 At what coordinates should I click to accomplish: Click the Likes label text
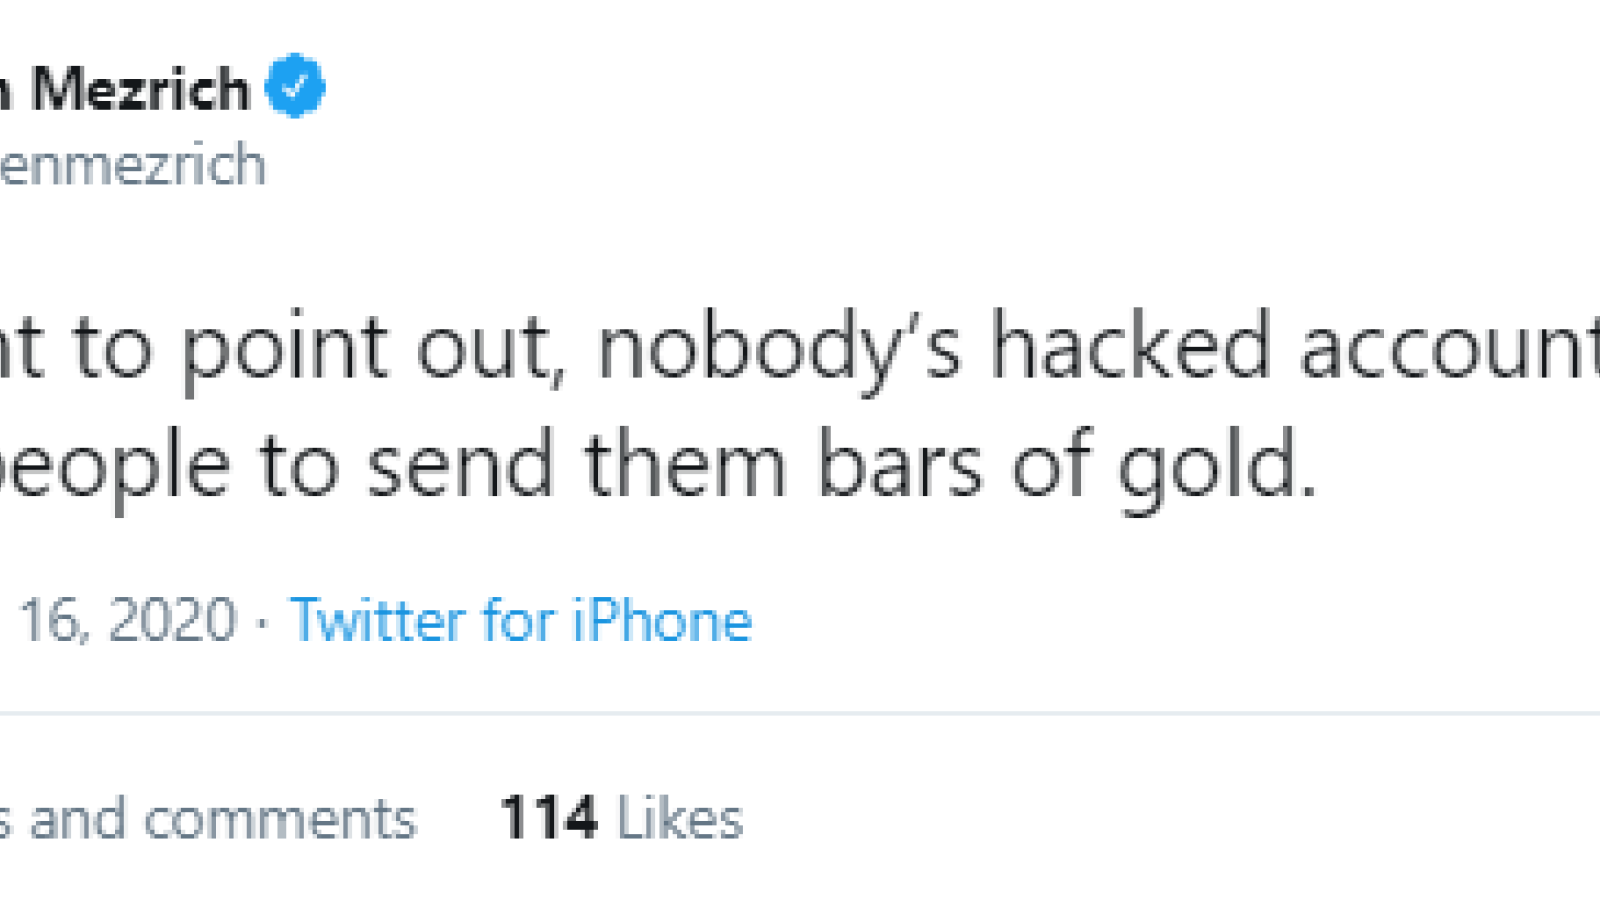pyautogui.click(x=680, y=819)
